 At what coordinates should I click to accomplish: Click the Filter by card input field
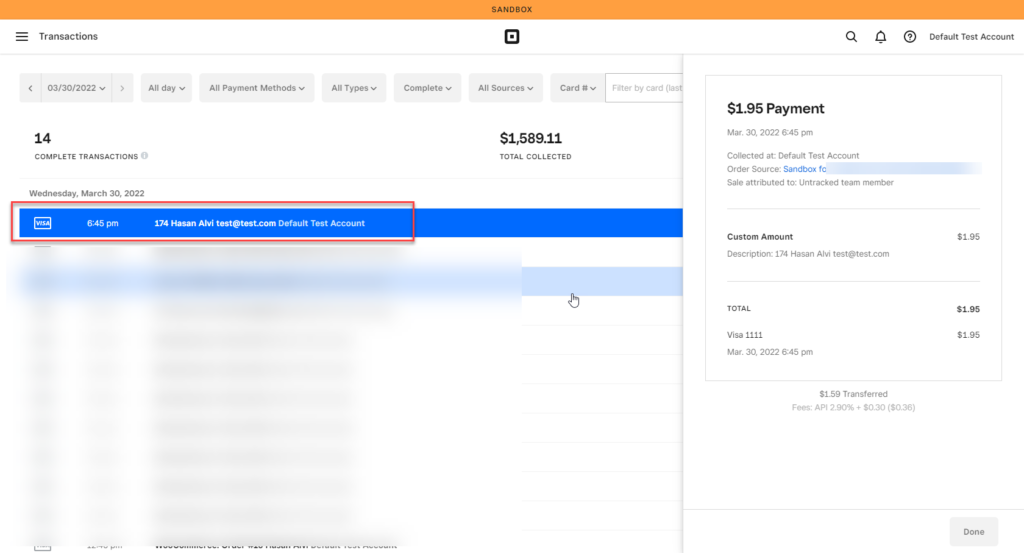[645, 88]
